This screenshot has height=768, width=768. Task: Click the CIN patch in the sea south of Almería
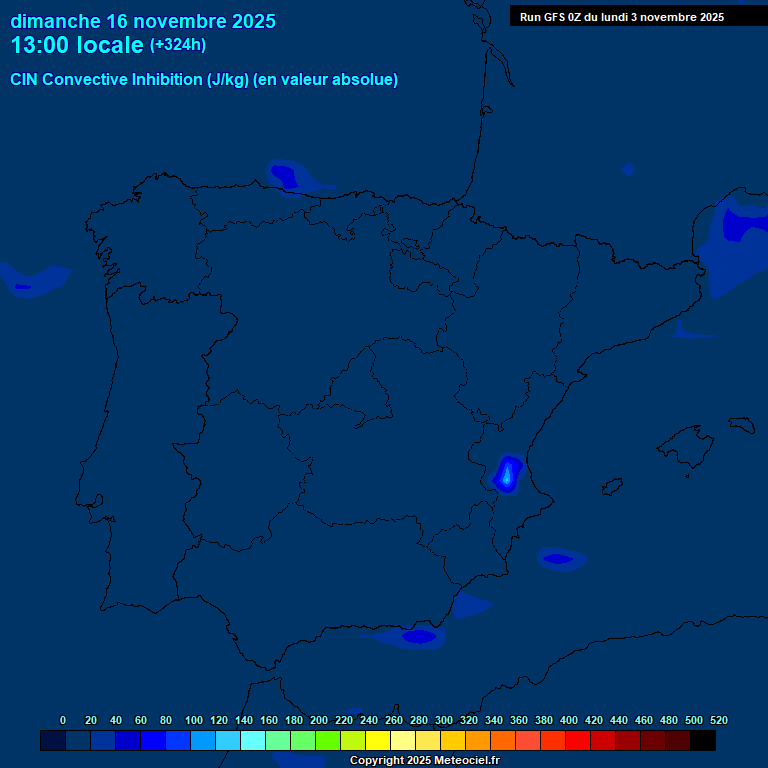(x=418, y=636)
